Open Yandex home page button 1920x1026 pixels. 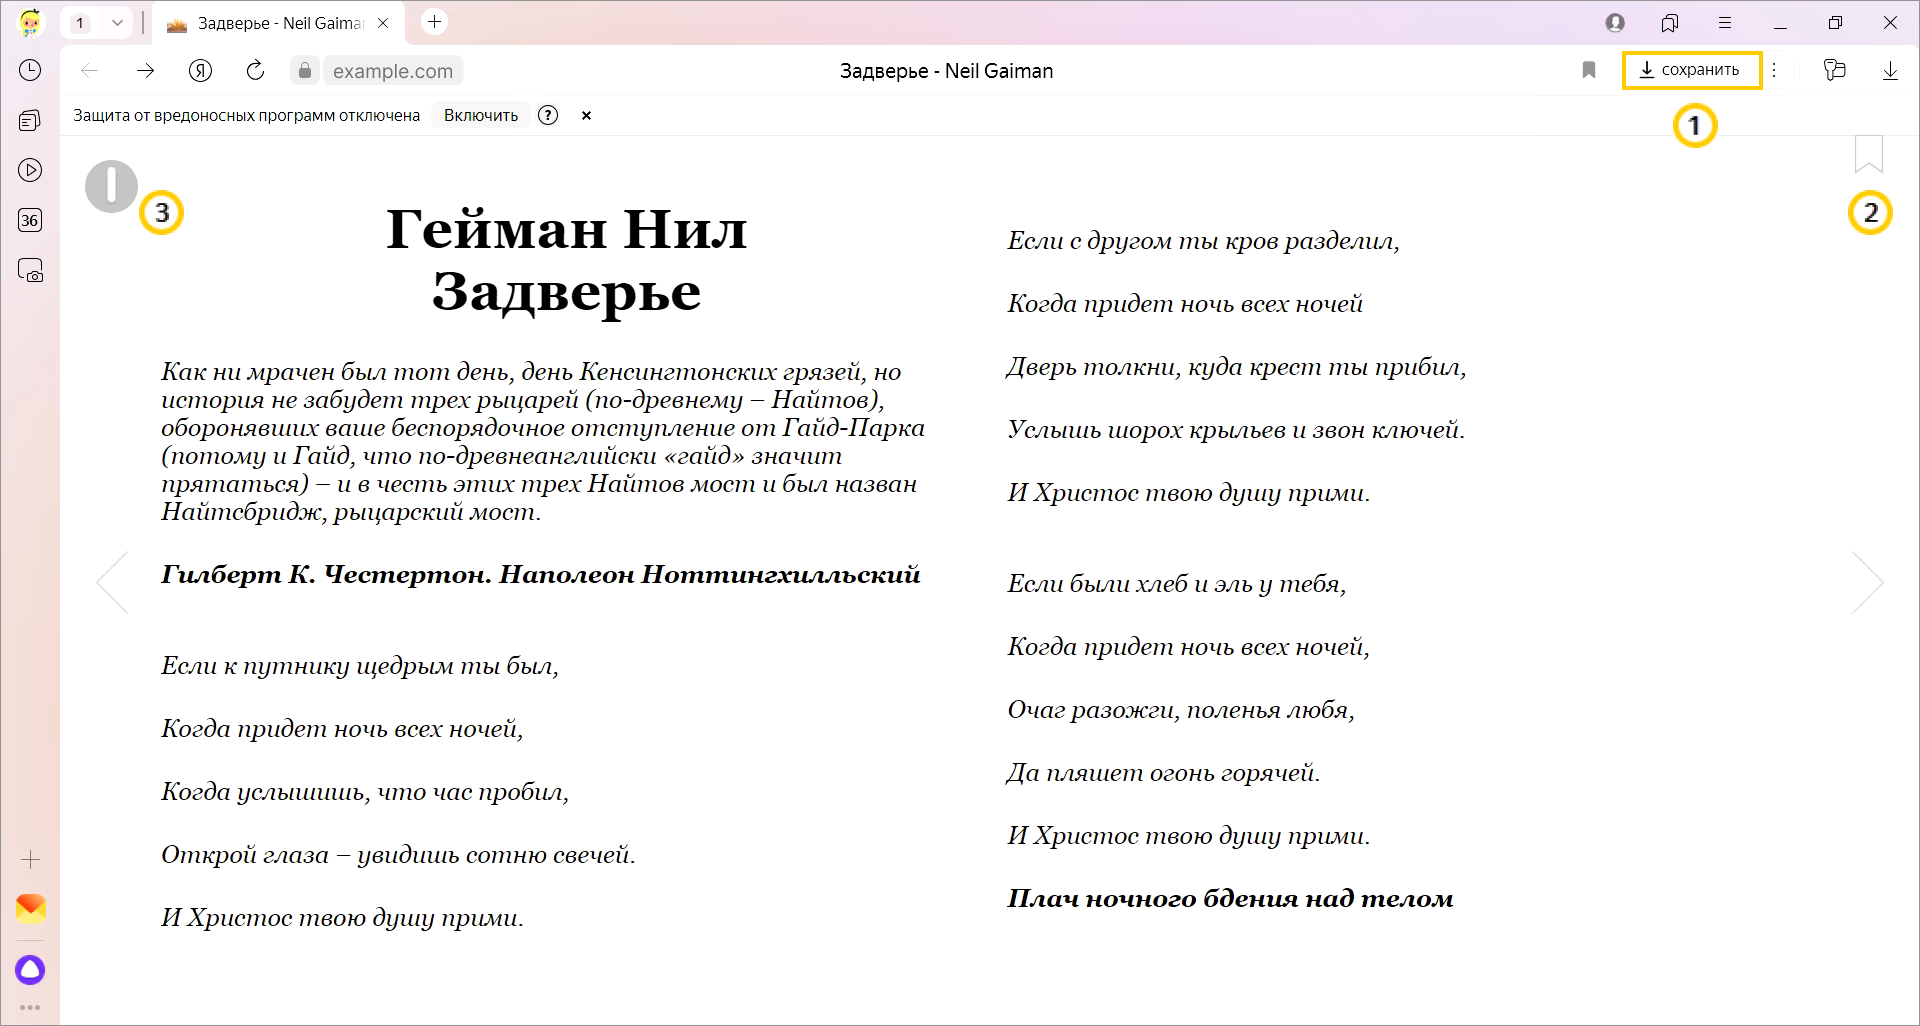pos(200,70)
